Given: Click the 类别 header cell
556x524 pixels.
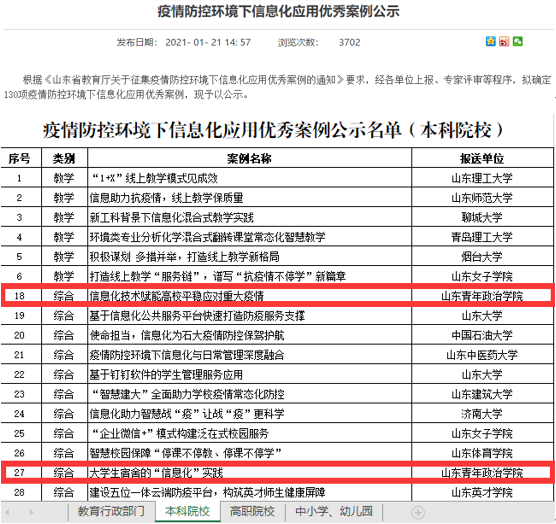Looking at the screenshot, I should click(64, 158).
